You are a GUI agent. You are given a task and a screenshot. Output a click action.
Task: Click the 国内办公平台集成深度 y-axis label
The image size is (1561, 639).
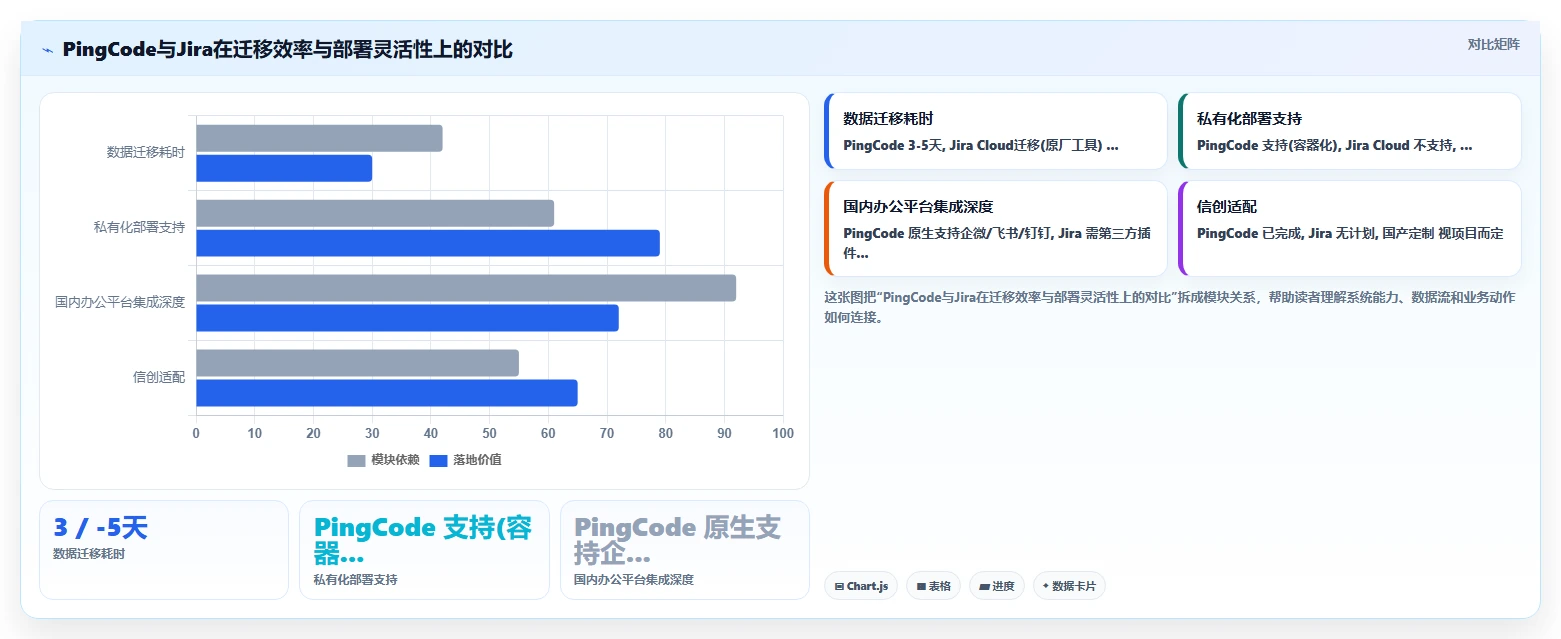pyautogui.click(x=120, y=302)
